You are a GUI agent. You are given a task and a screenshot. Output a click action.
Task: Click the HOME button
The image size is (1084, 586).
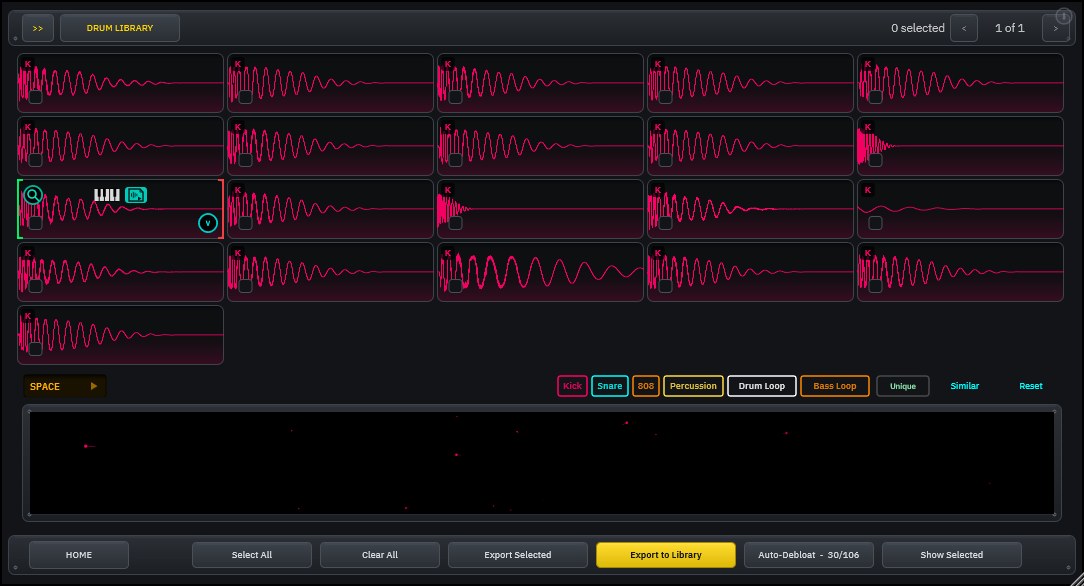[x=79, y=555]
